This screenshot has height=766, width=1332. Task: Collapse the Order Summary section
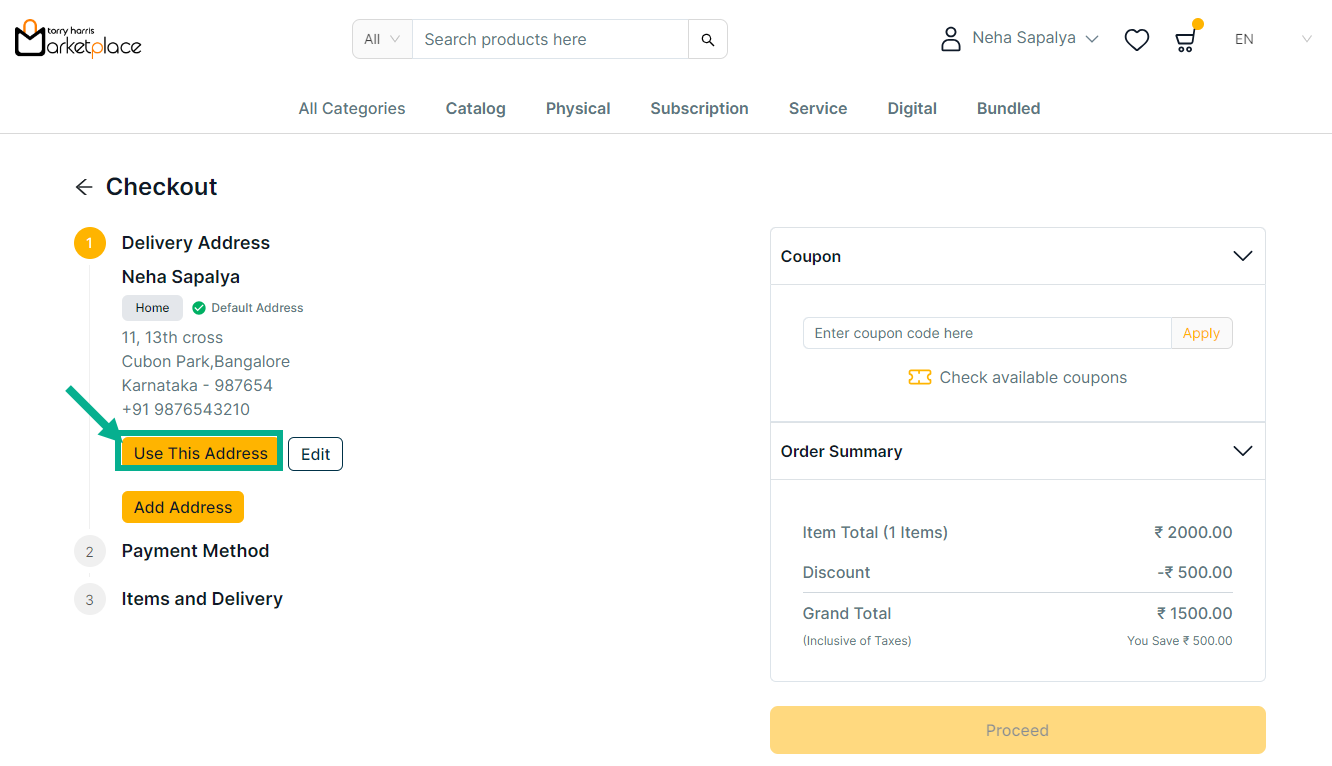coord(1242,451)
